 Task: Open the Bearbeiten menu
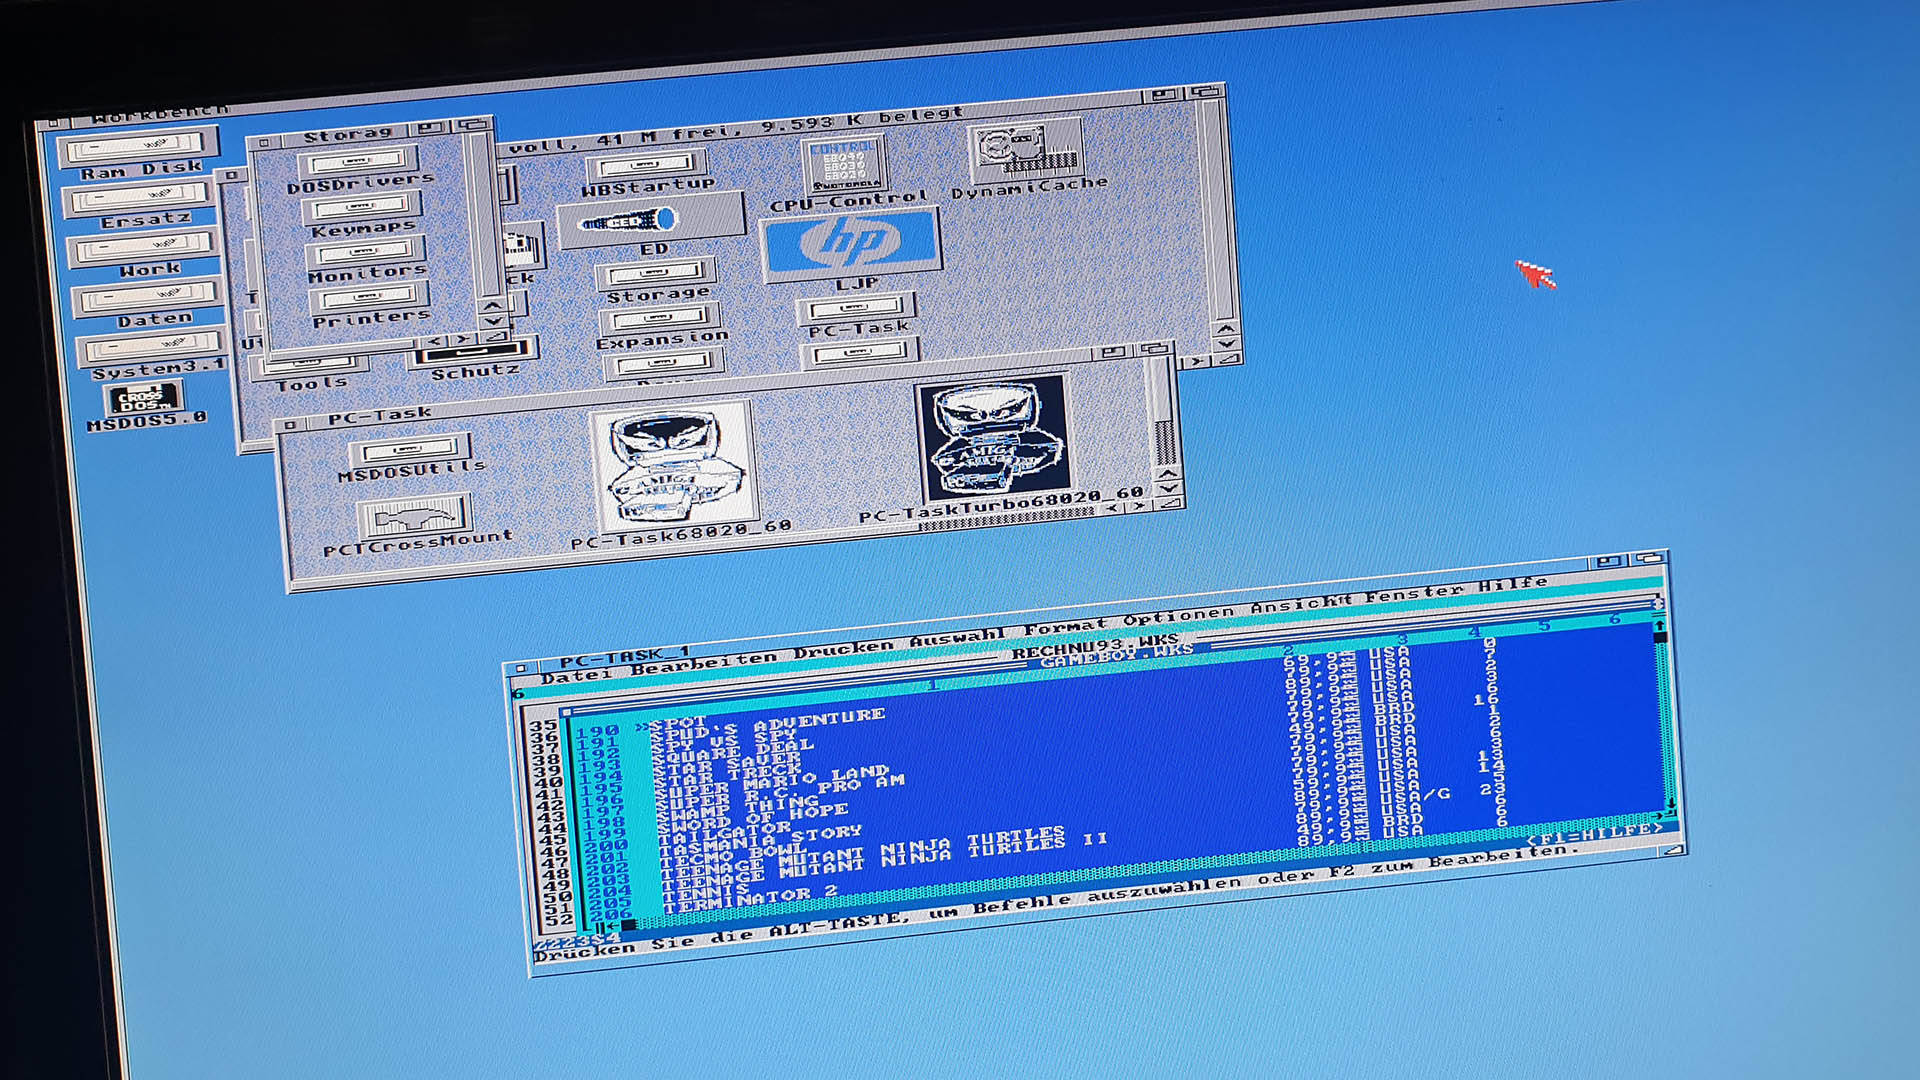click(x=703, y=664)
